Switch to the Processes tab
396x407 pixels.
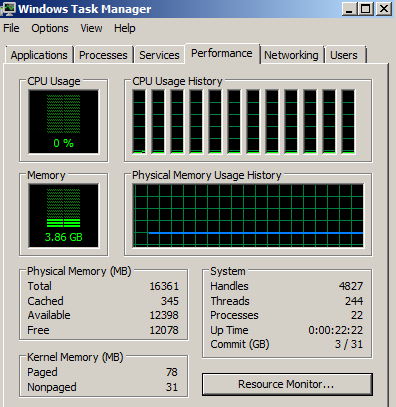coord(103,55)
